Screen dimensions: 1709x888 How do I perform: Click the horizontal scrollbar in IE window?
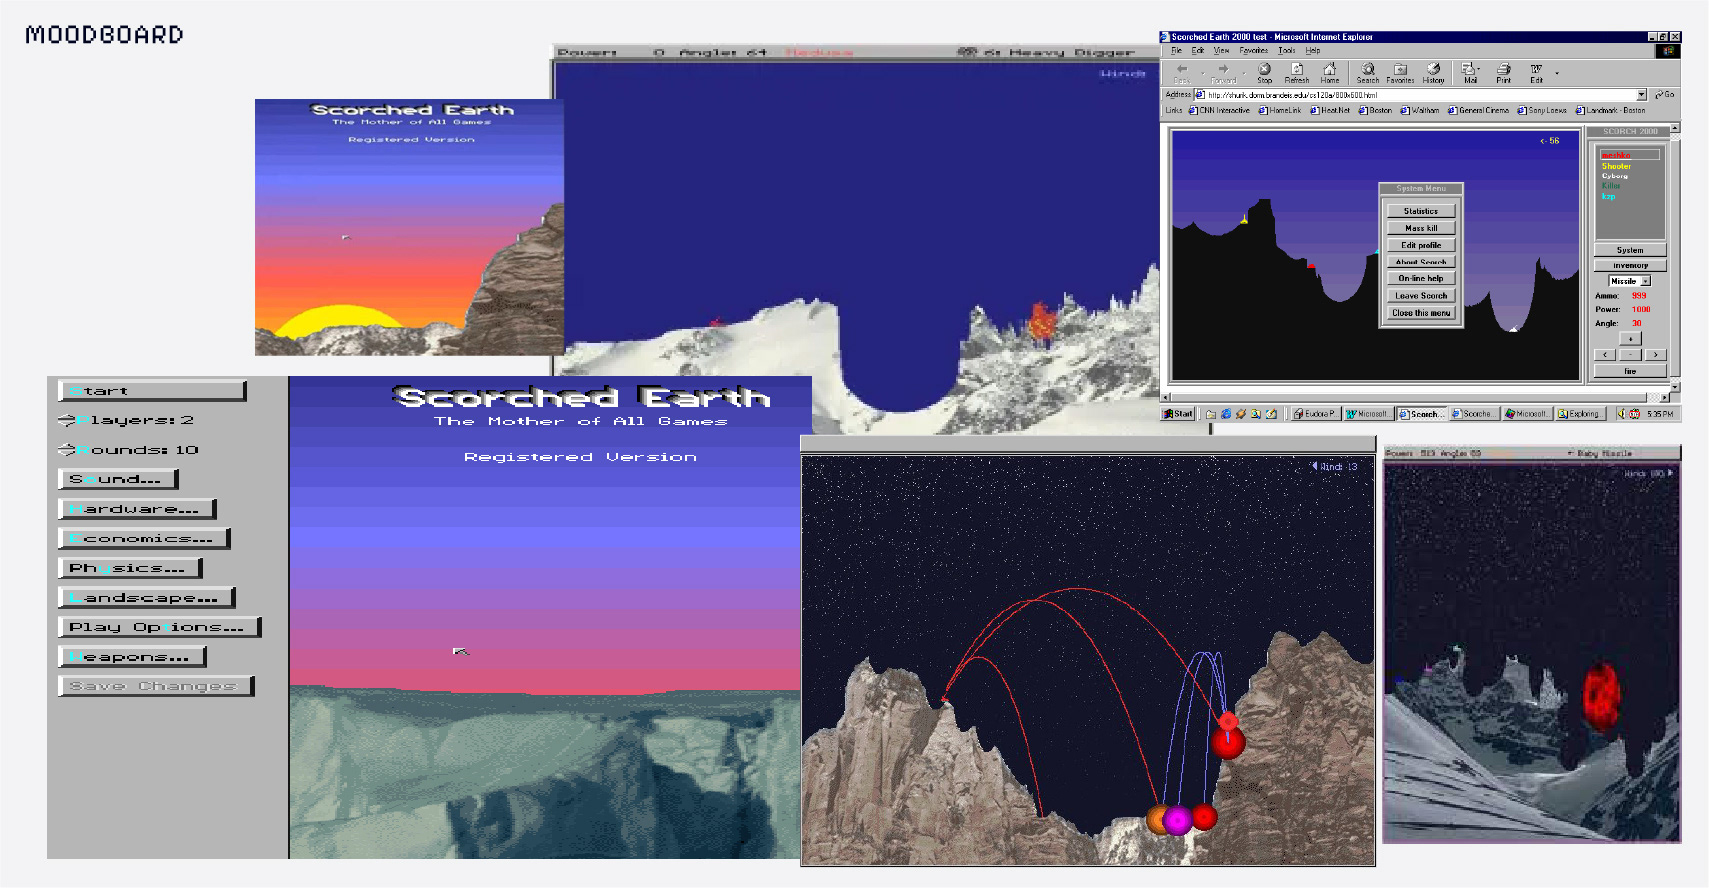pyautogui.click(x=1417, y=398)
